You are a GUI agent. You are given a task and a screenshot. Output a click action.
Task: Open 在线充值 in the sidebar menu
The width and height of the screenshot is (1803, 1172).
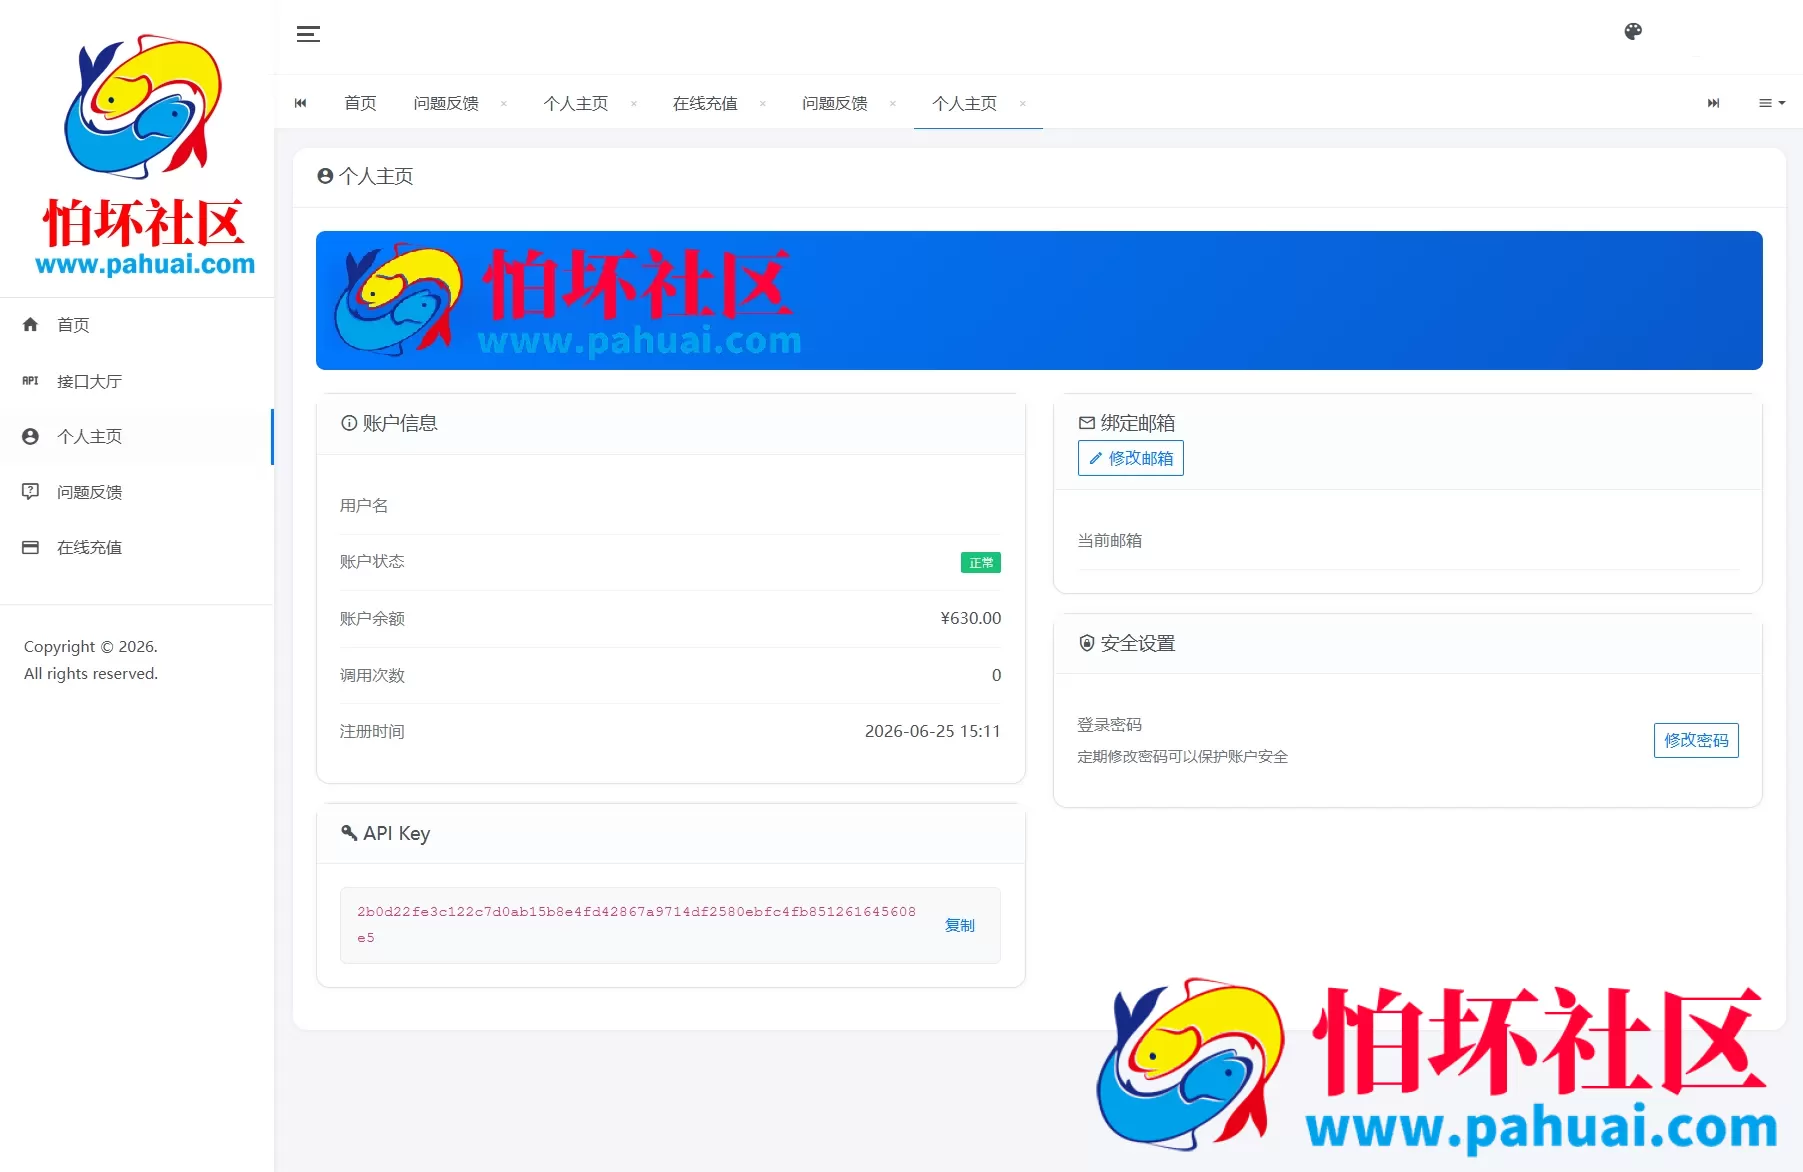[136, 548]
